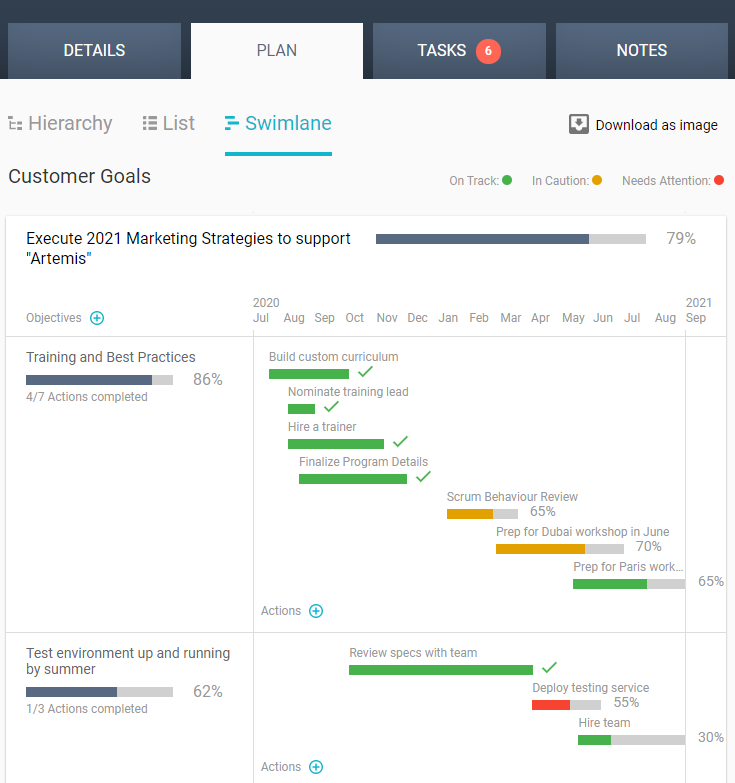Click the Swimlane view icon
Screen dimensions: 735x783
pyautogui.click(x=232, y=124)
